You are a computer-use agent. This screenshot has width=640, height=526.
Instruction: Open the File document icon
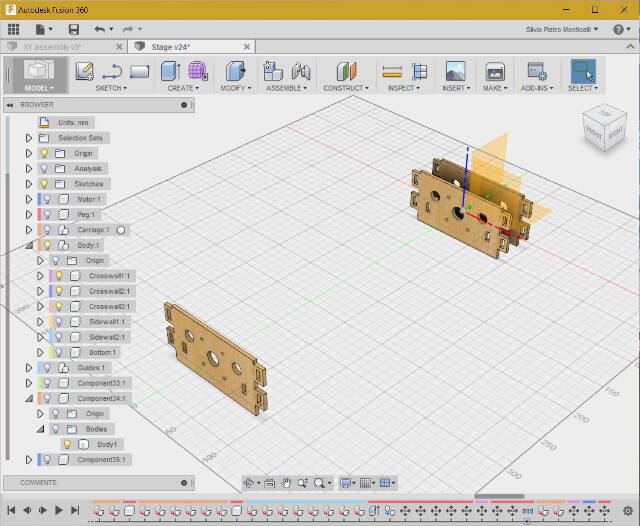[40, 29]
